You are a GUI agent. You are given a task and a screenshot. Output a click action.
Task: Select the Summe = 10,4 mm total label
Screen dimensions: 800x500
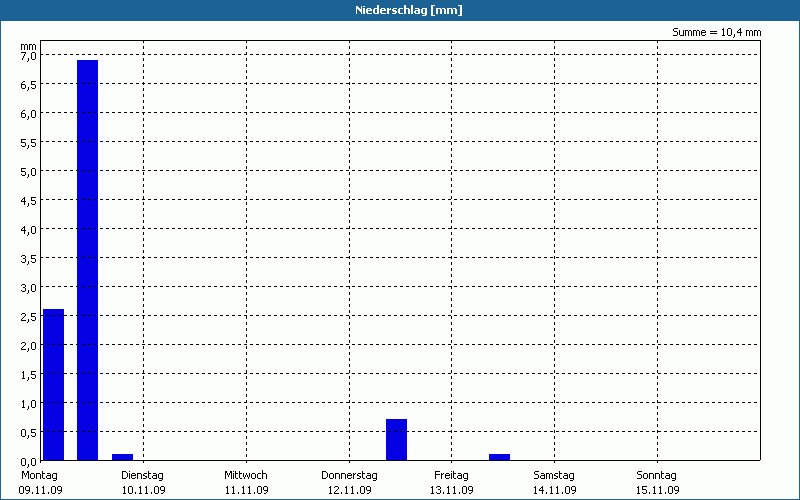[x=716, y=33]
